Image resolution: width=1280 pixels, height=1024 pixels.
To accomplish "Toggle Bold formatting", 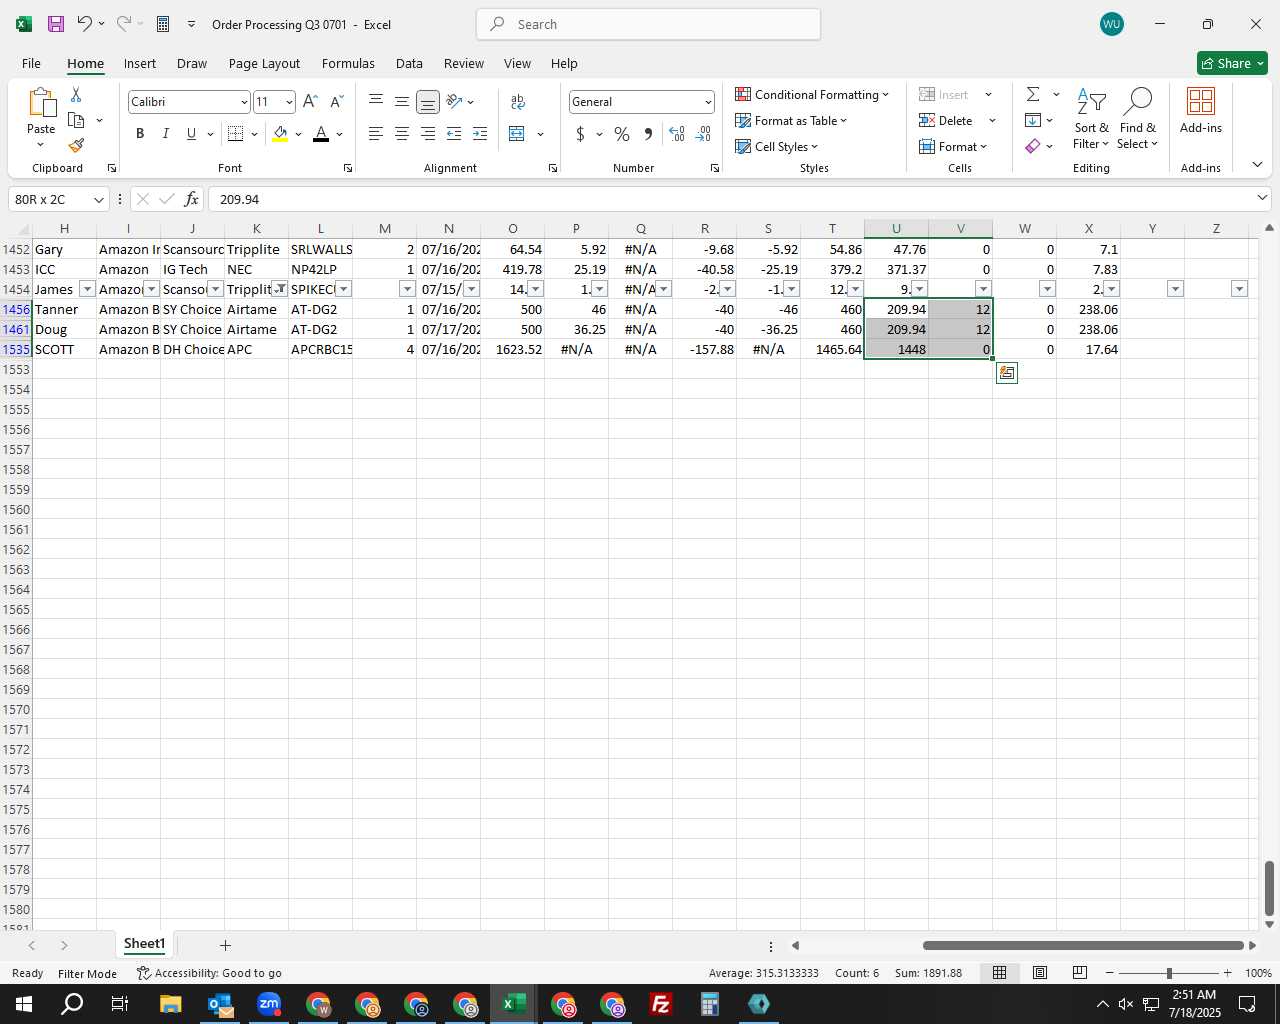I will click(x=140, y=134).
